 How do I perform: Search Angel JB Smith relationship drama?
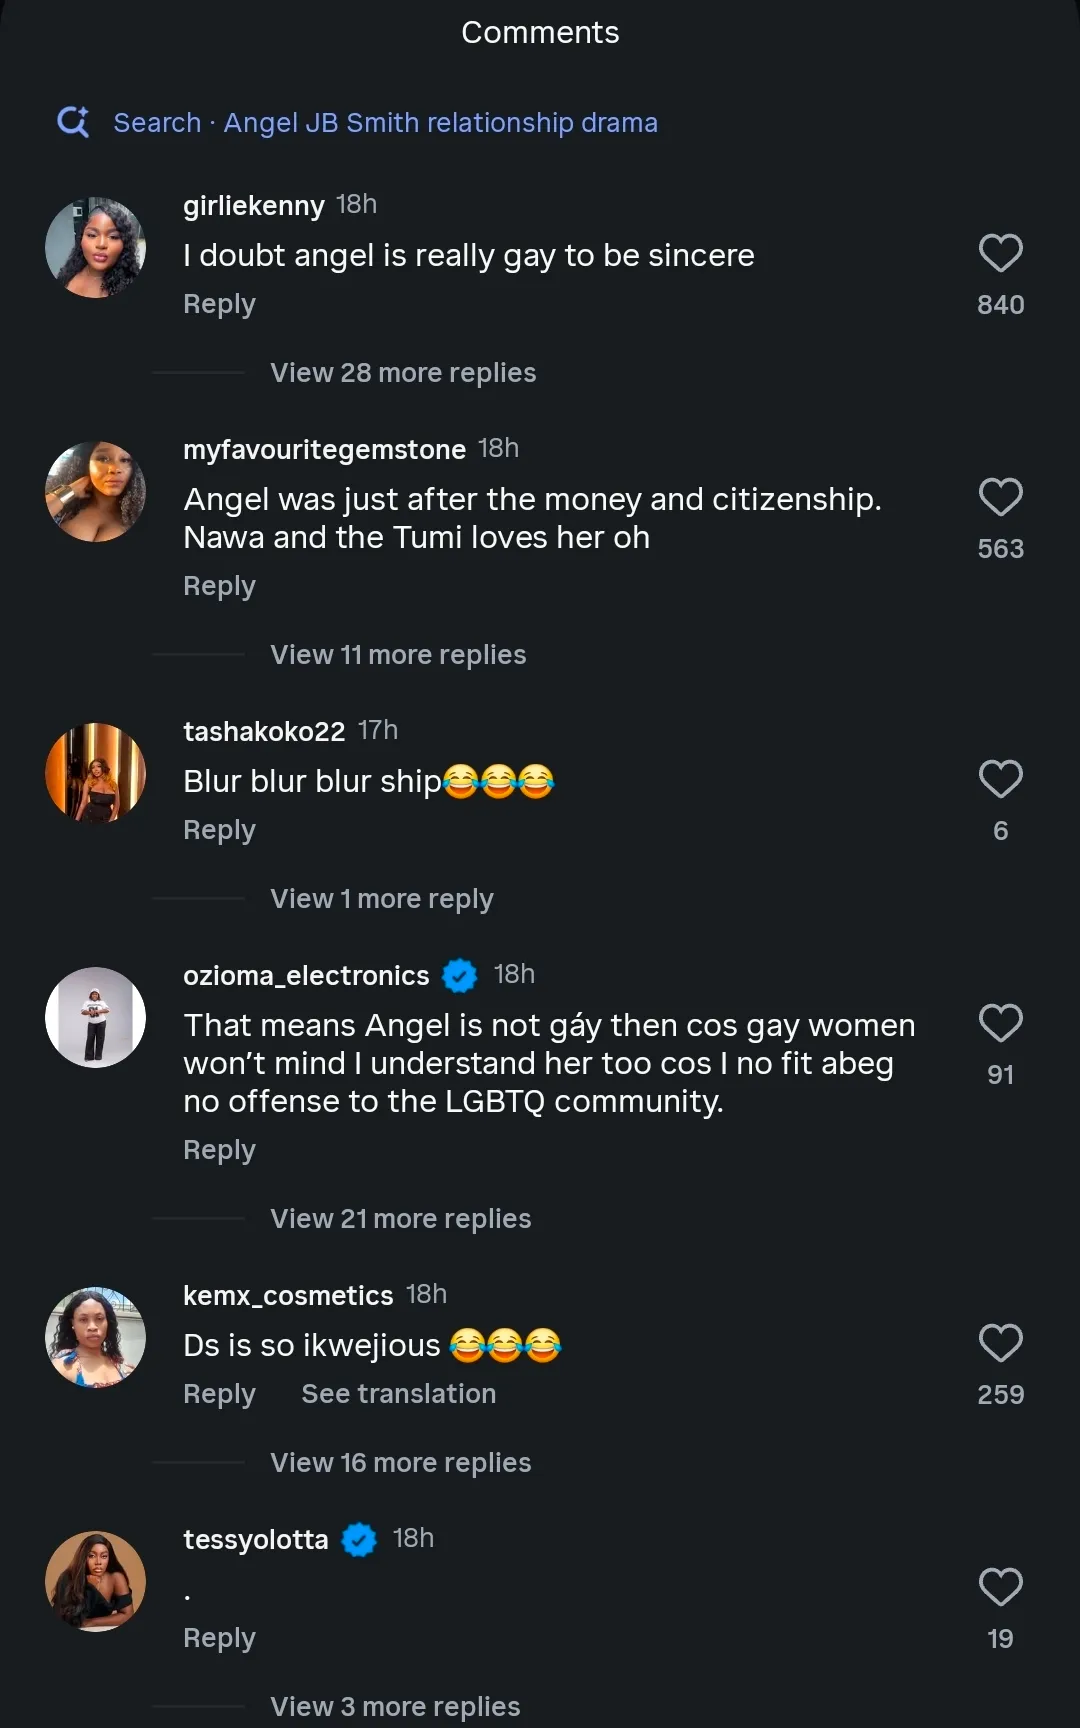[385, 123]
